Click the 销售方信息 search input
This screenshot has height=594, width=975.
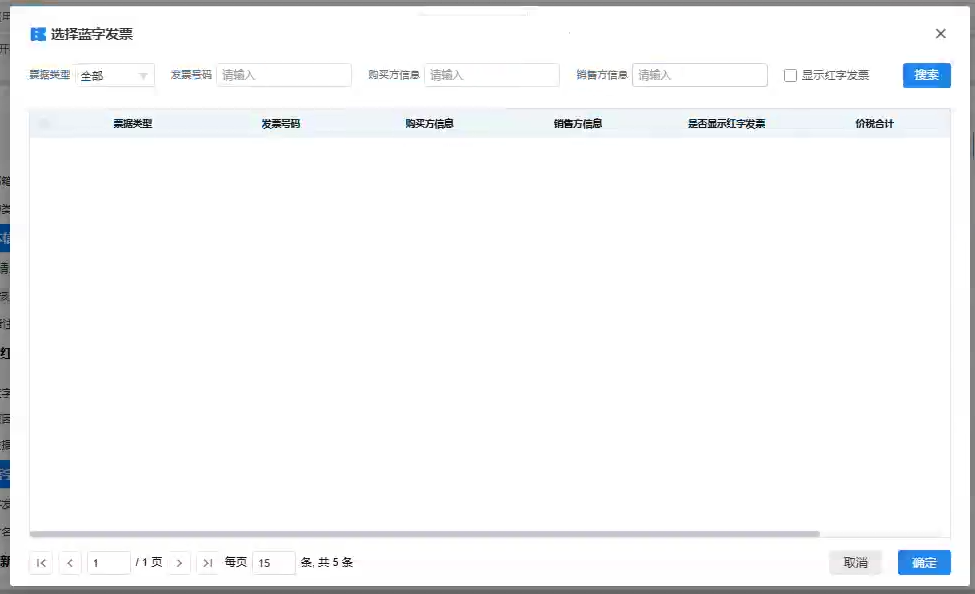tap(699, 75)
